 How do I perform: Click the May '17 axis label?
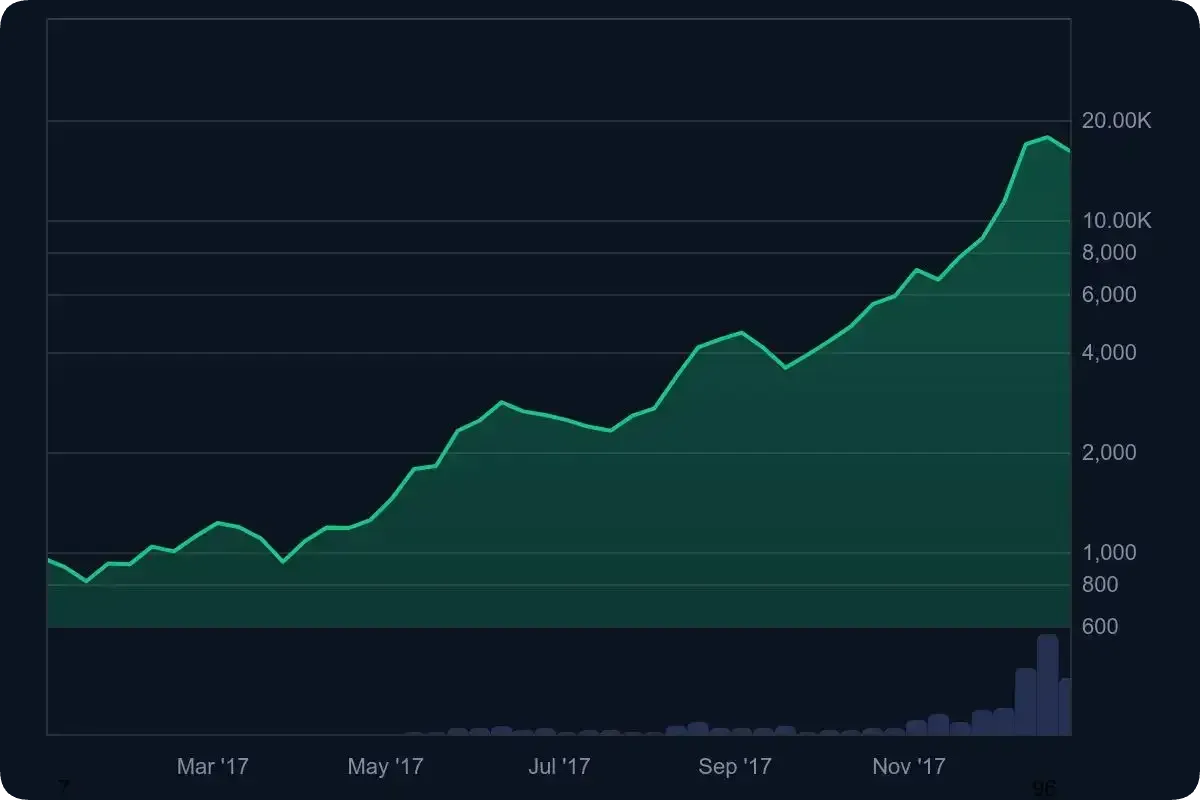click(385, 766)
